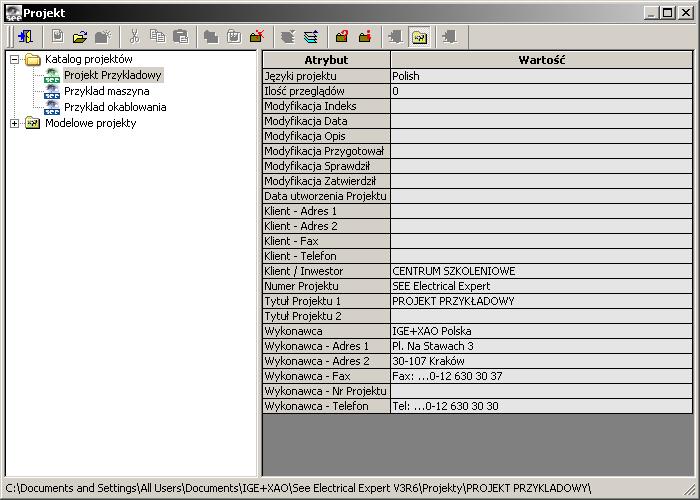The image size is (700, 500).
Task: Click the copy pages icon
Action: 157,37
